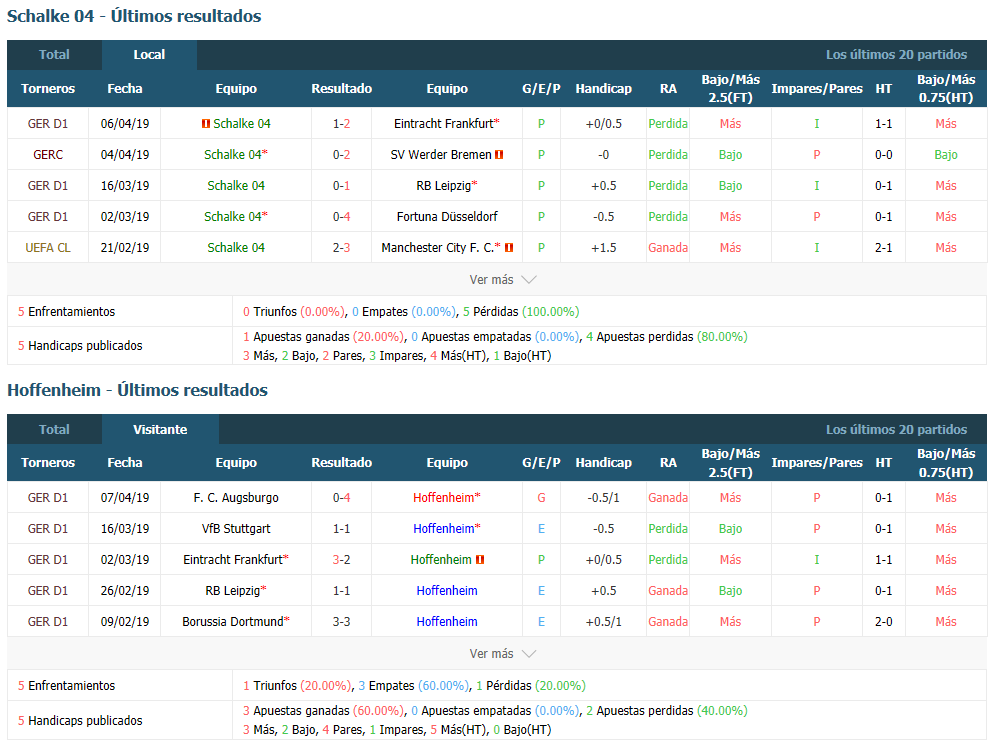Viewport: 996px width, 746px height.
Task: Click HT Bajo value in Werder Bremen row
Action: click(946, 154)
